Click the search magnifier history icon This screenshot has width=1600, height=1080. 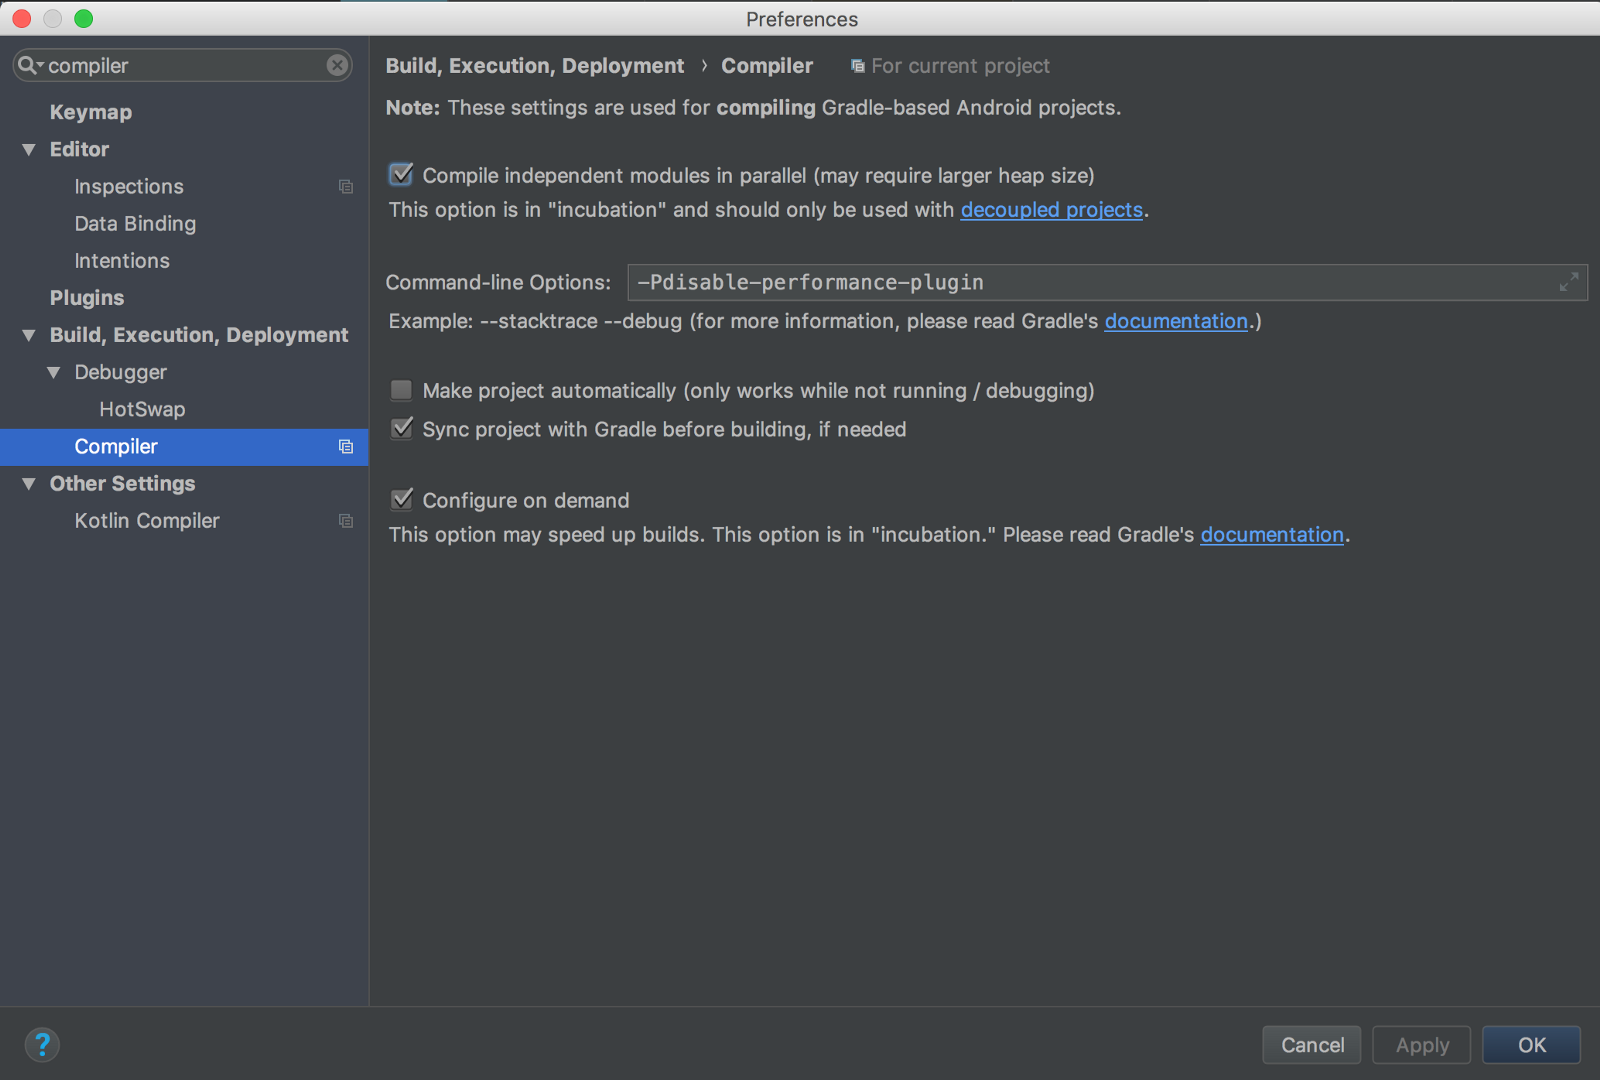29,65
